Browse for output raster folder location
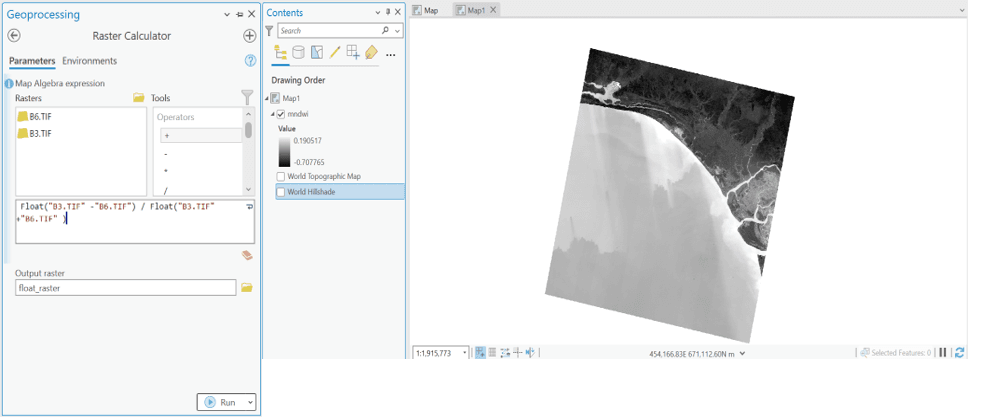The width and height of the screenshot is (987, 417). pyautogui.click(x=247, y=288)
